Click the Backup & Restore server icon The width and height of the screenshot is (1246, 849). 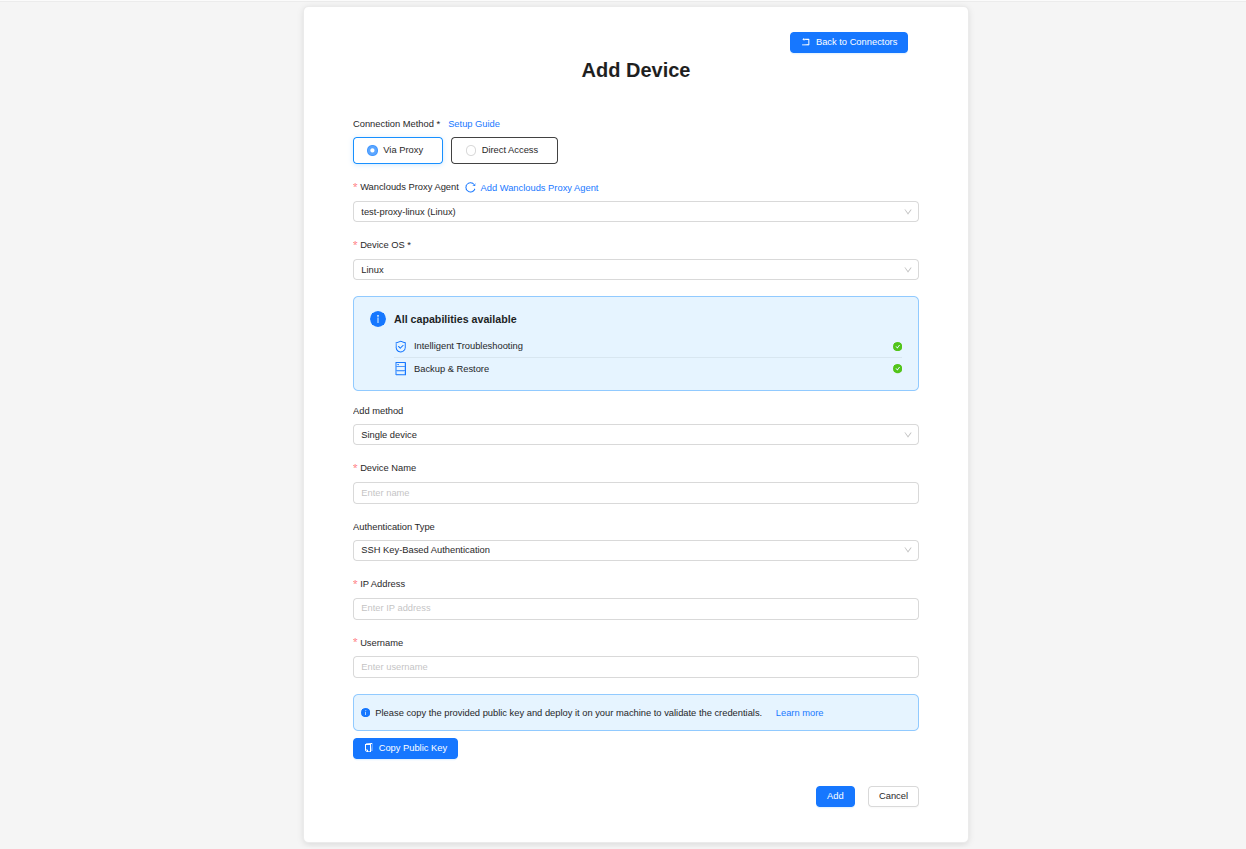coord(400,369)
